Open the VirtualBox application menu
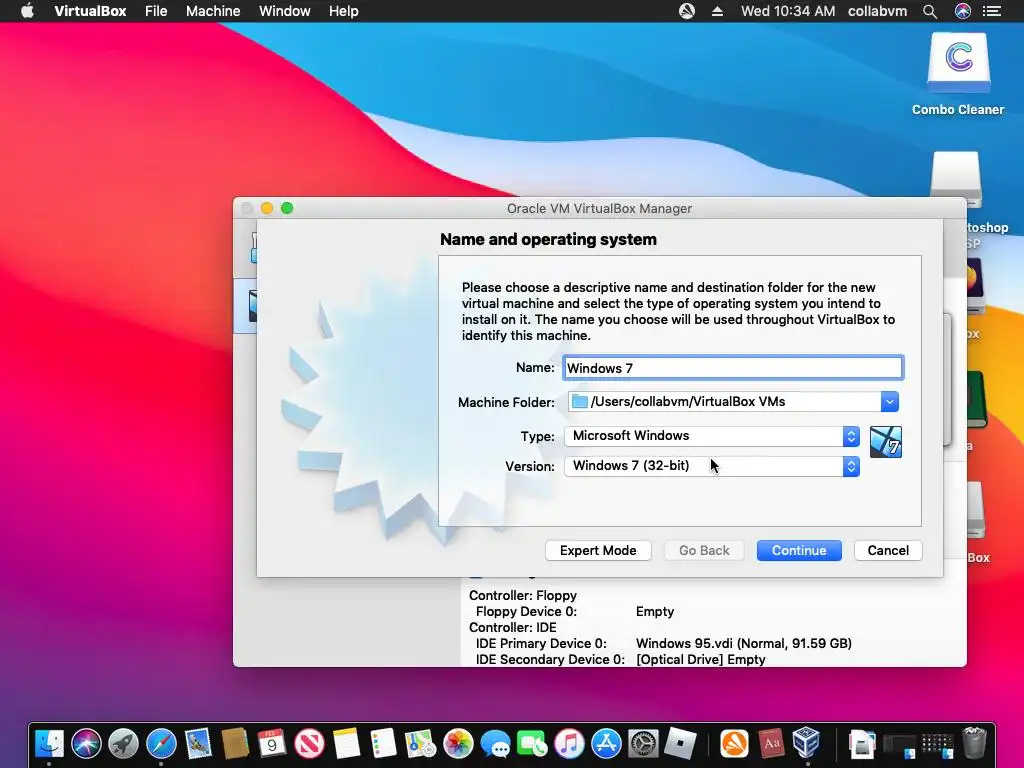The image size is (1024, 768). point(90,11)
